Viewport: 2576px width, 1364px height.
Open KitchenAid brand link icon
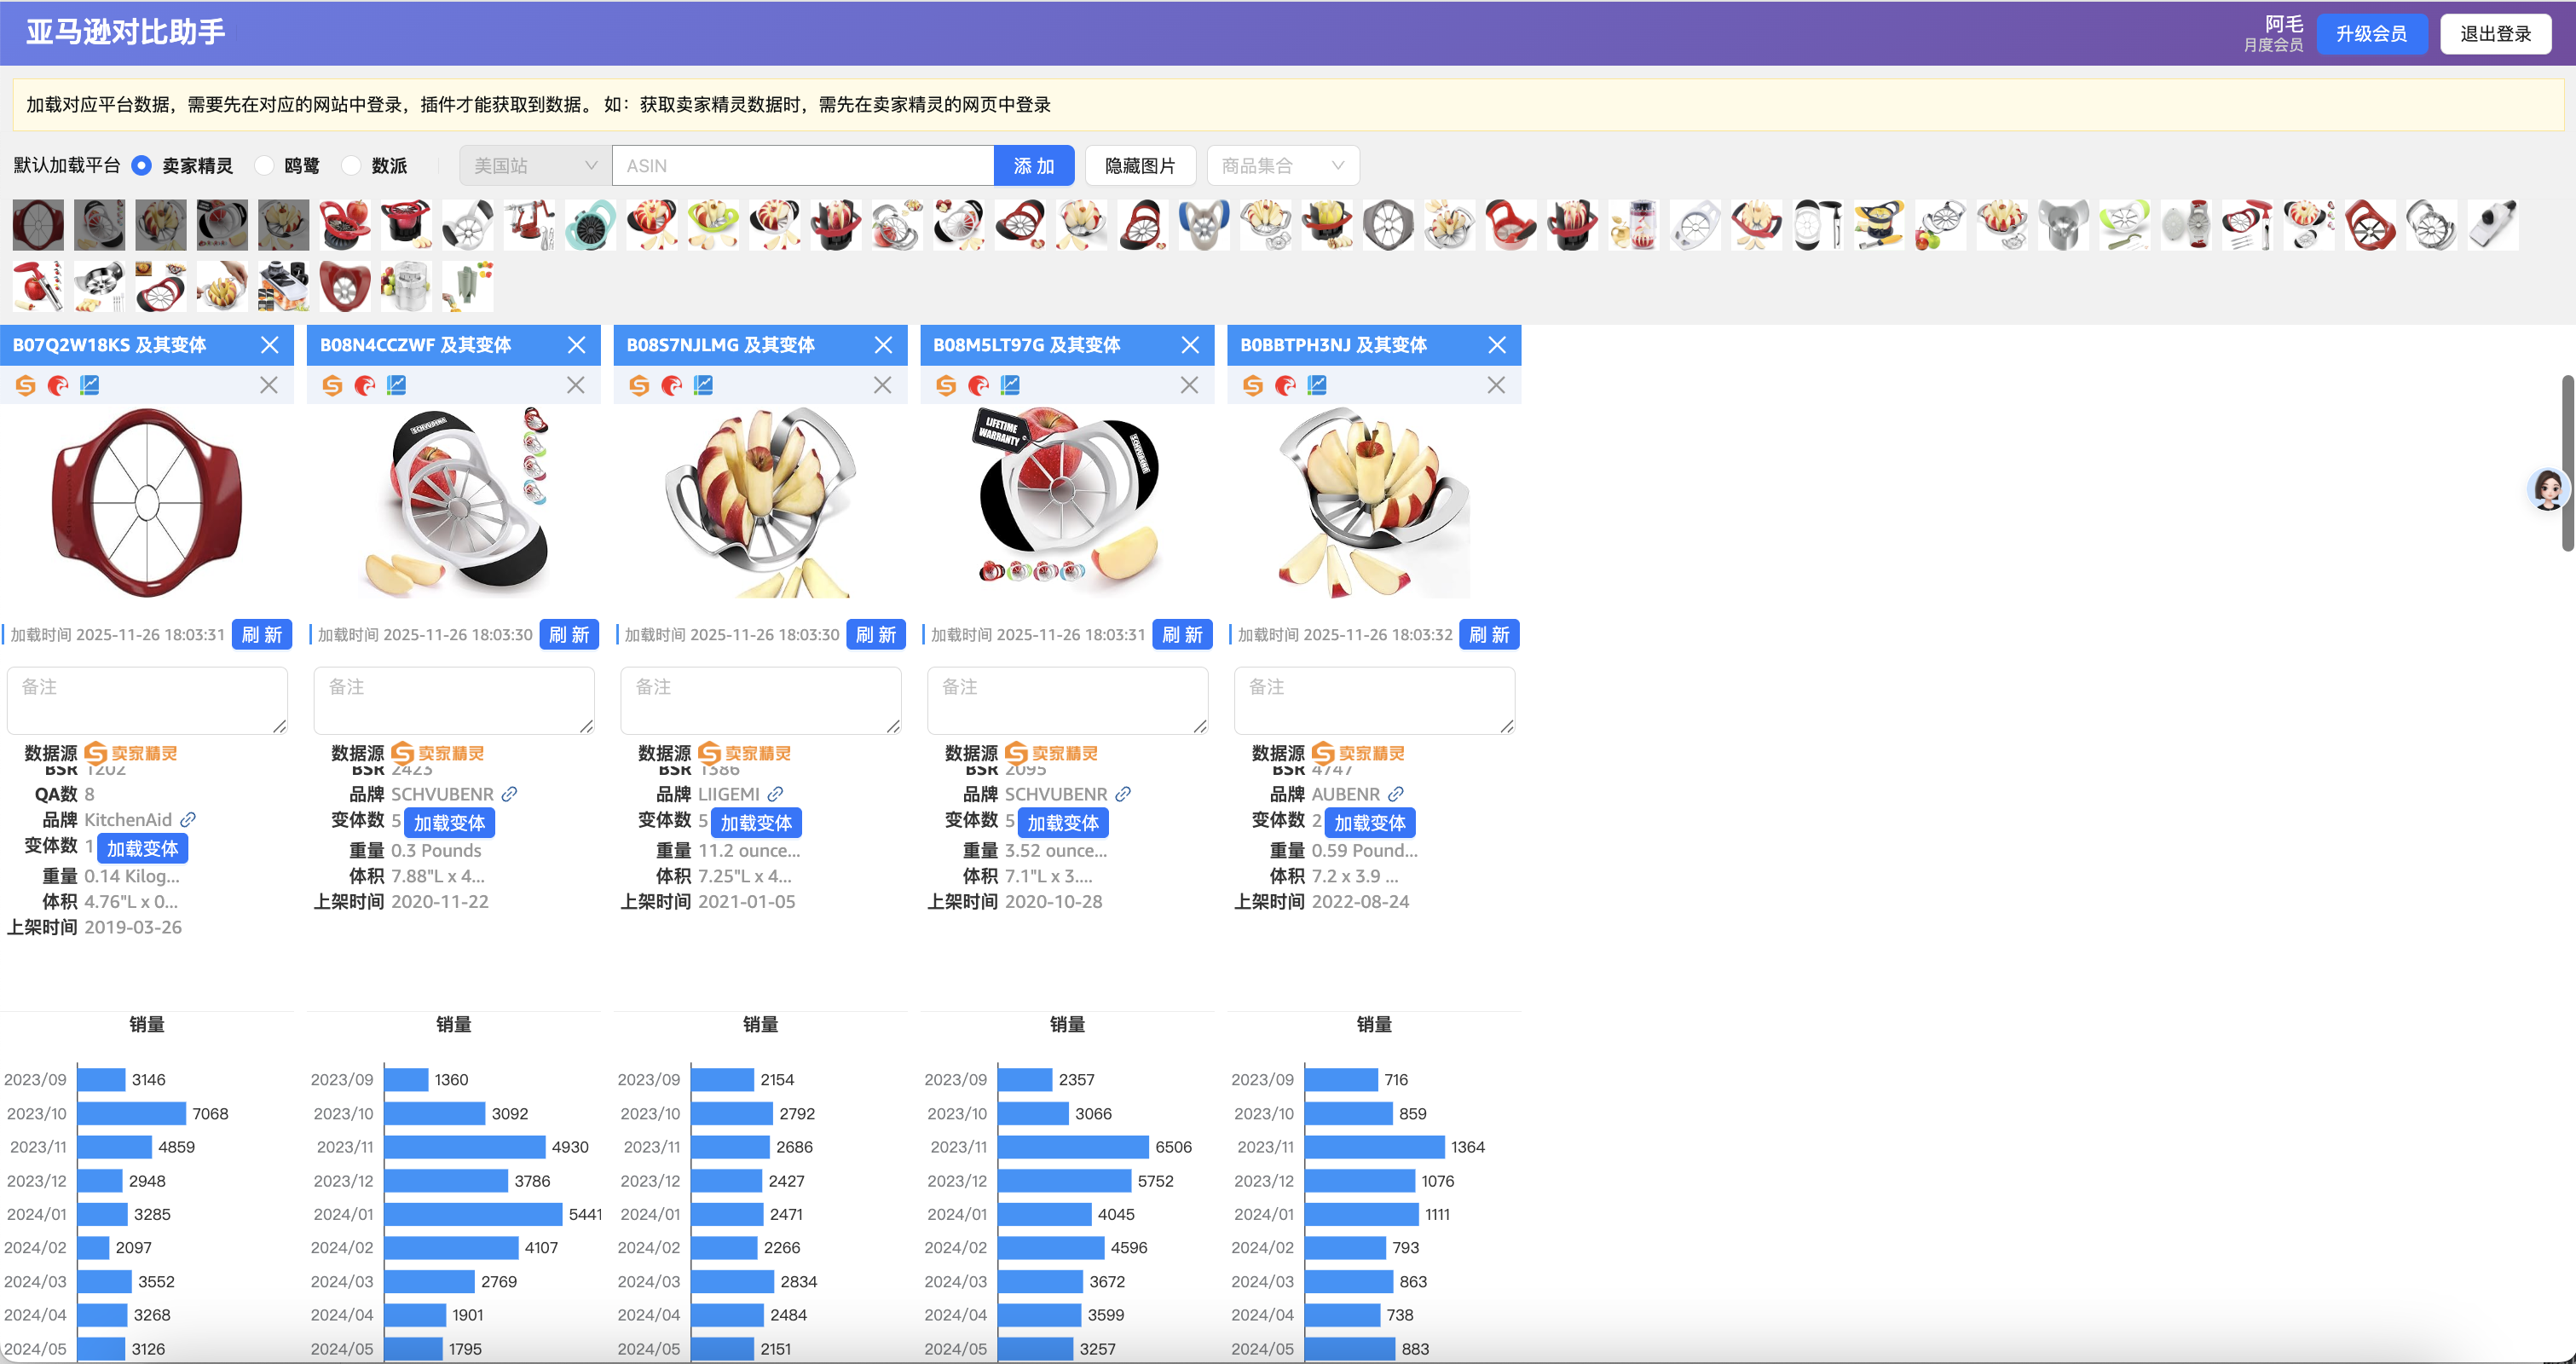click(188, 819)
